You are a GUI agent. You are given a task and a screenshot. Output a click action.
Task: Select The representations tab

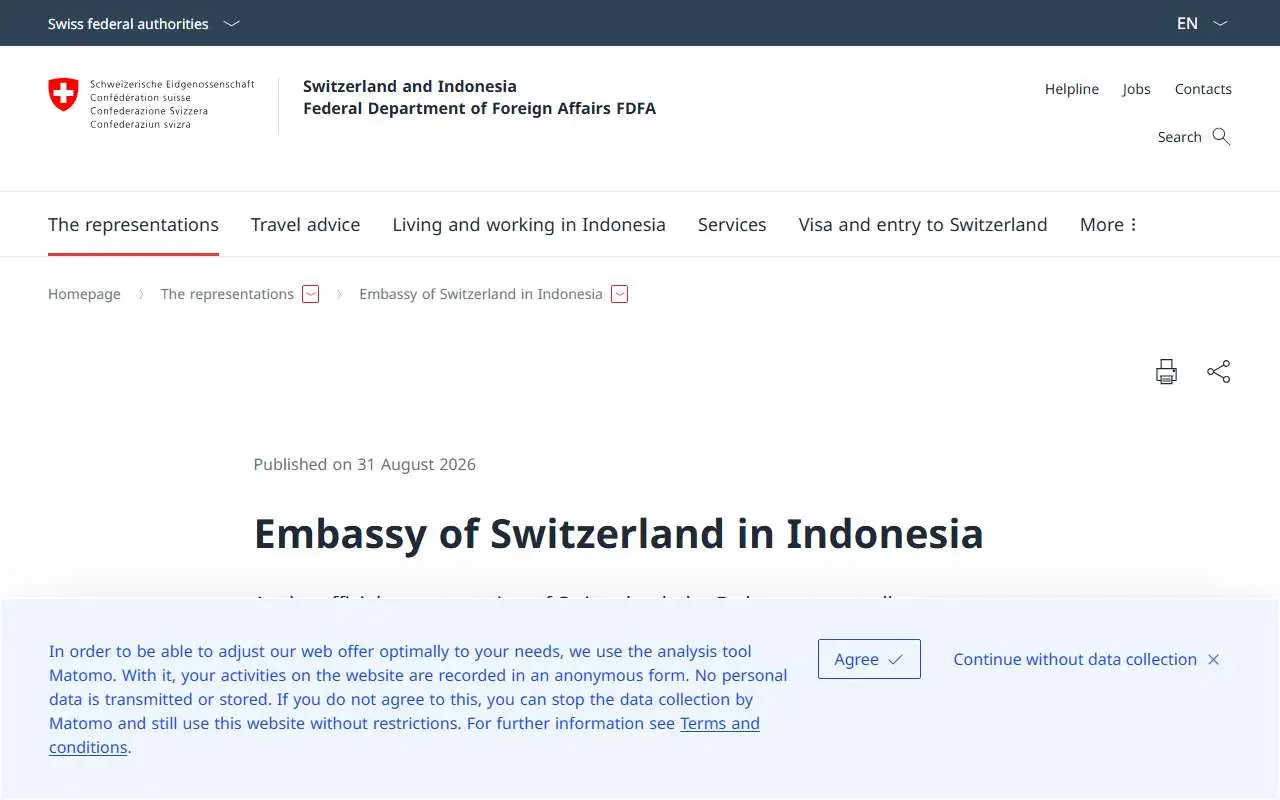pos(133,225)
